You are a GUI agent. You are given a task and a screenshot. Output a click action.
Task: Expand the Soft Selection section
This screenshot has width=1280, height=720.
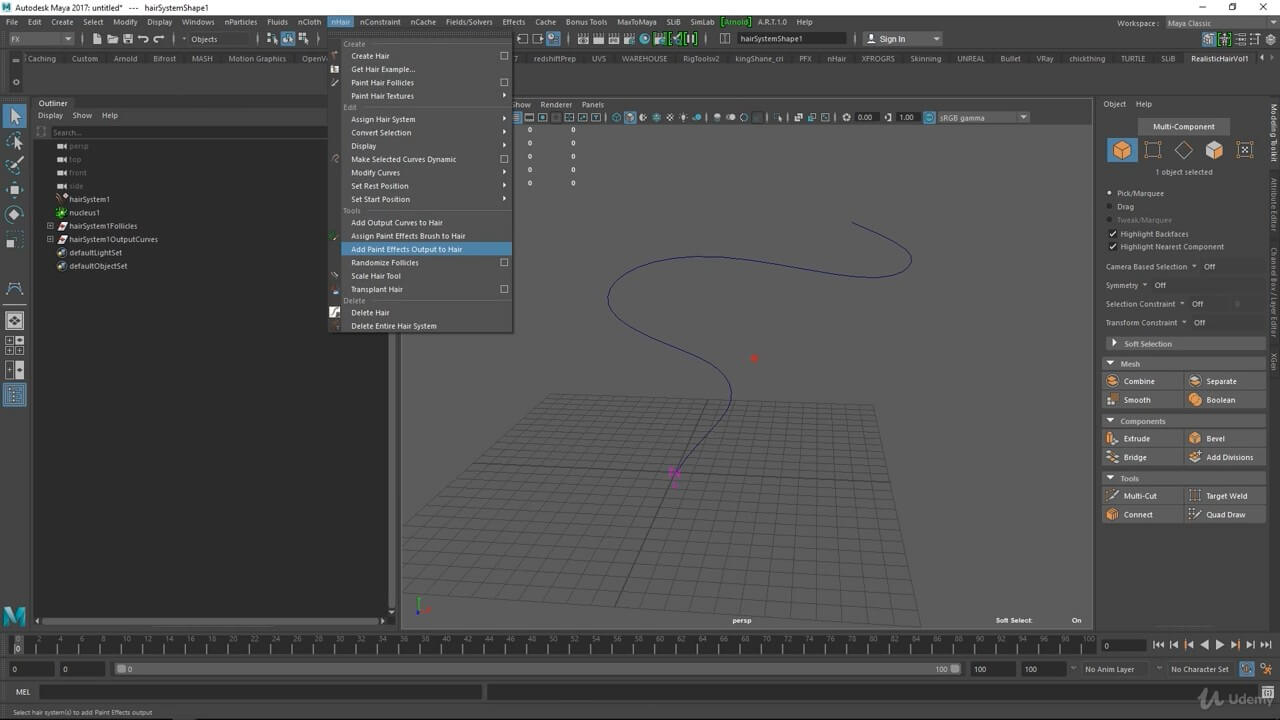pyautogui.click(x=1115, y=344)
